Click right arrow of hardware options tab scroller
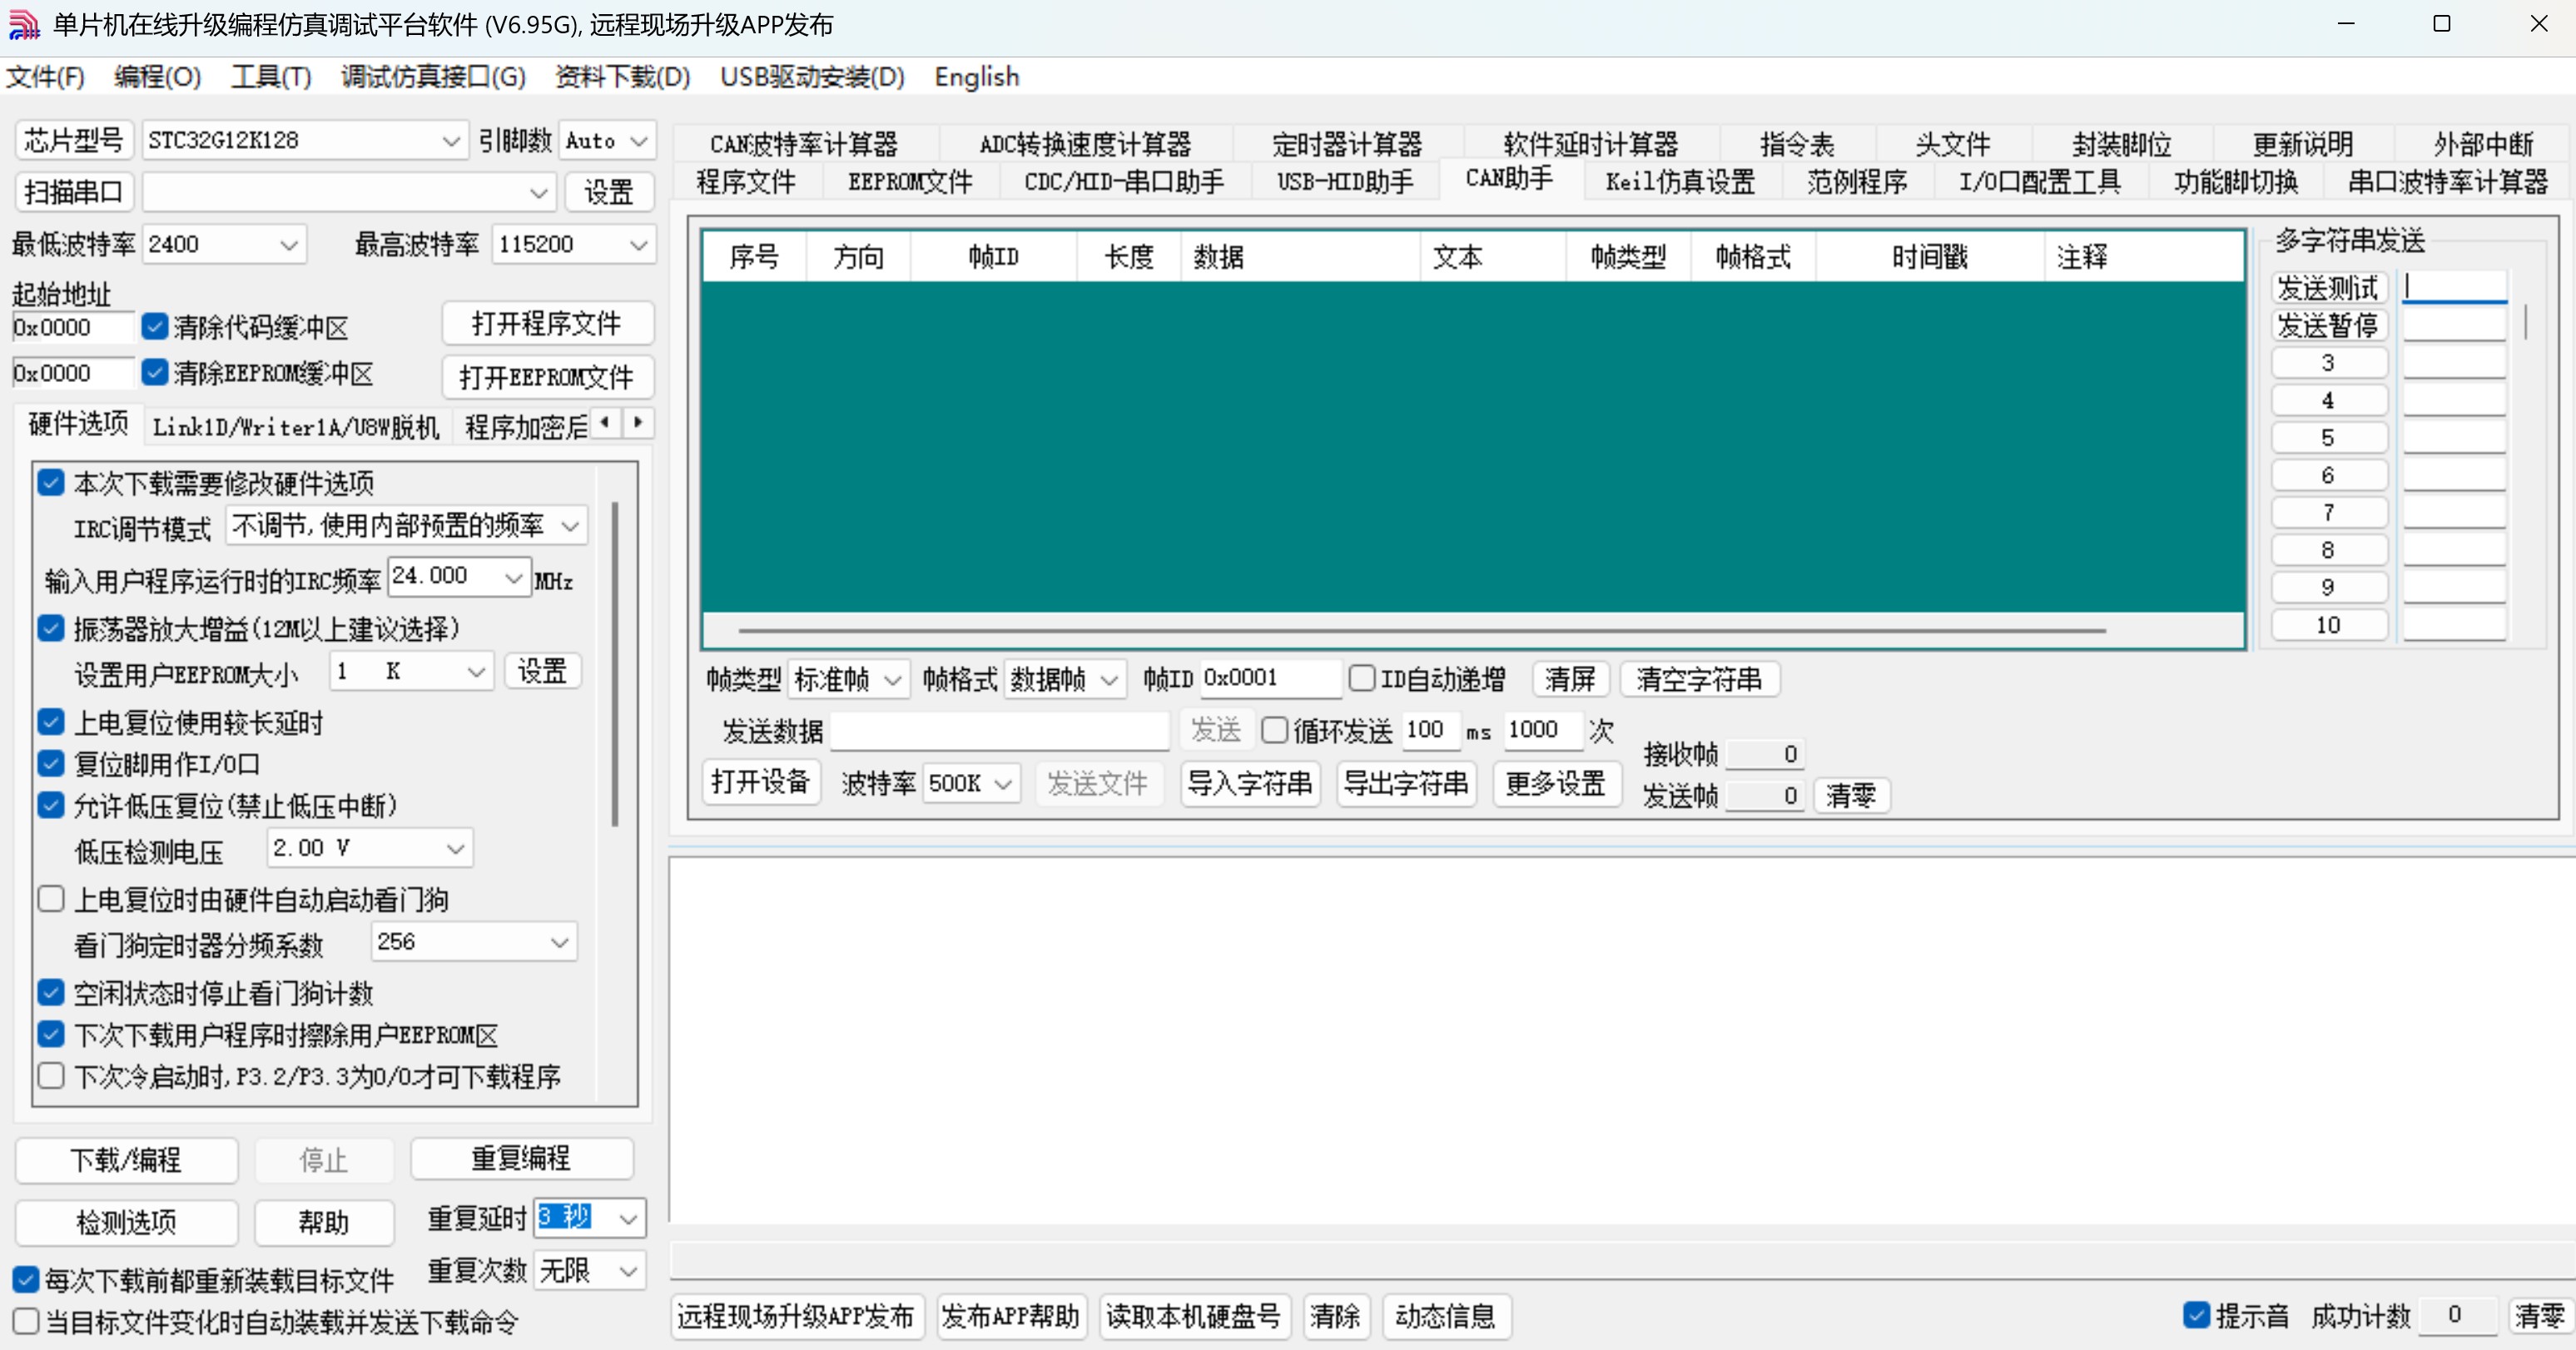Image resolution: width=2576 pixels, height=1350 pixels. [x=638, y=423]
